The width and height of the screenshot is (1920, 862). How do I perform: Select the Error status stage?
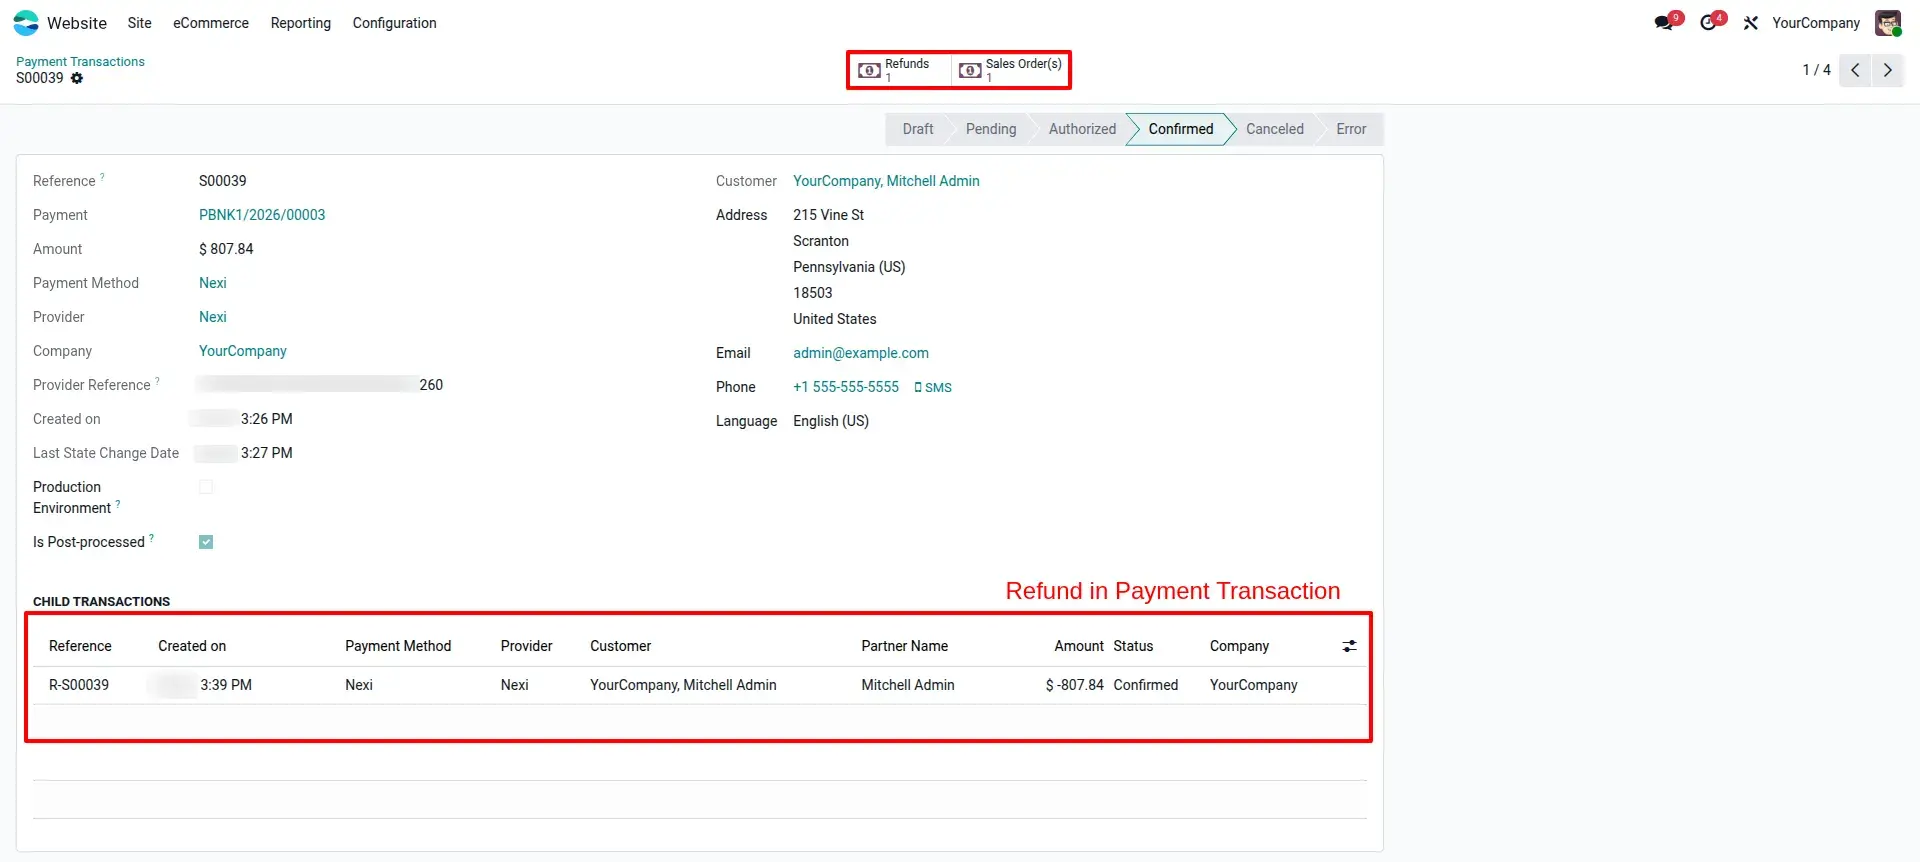1351,129
